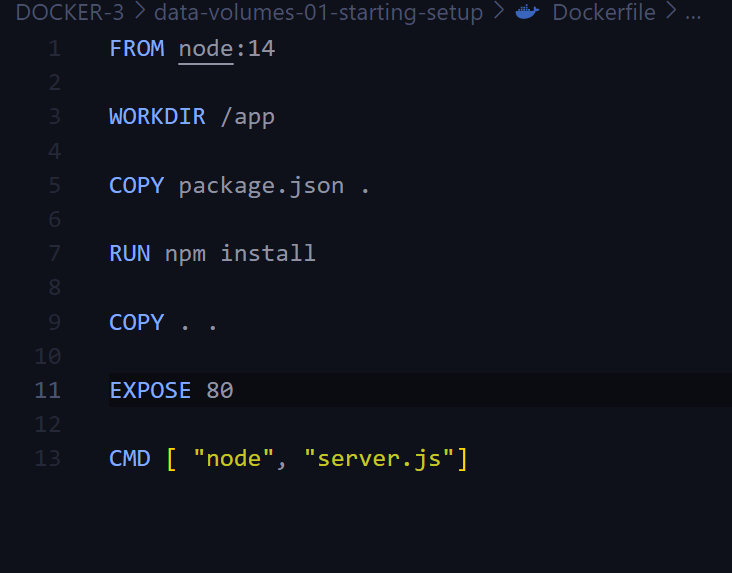The image size is (732, 573).
Task: Click the chevron after Dockerfile breadcrumb
Action: (671, 12)
